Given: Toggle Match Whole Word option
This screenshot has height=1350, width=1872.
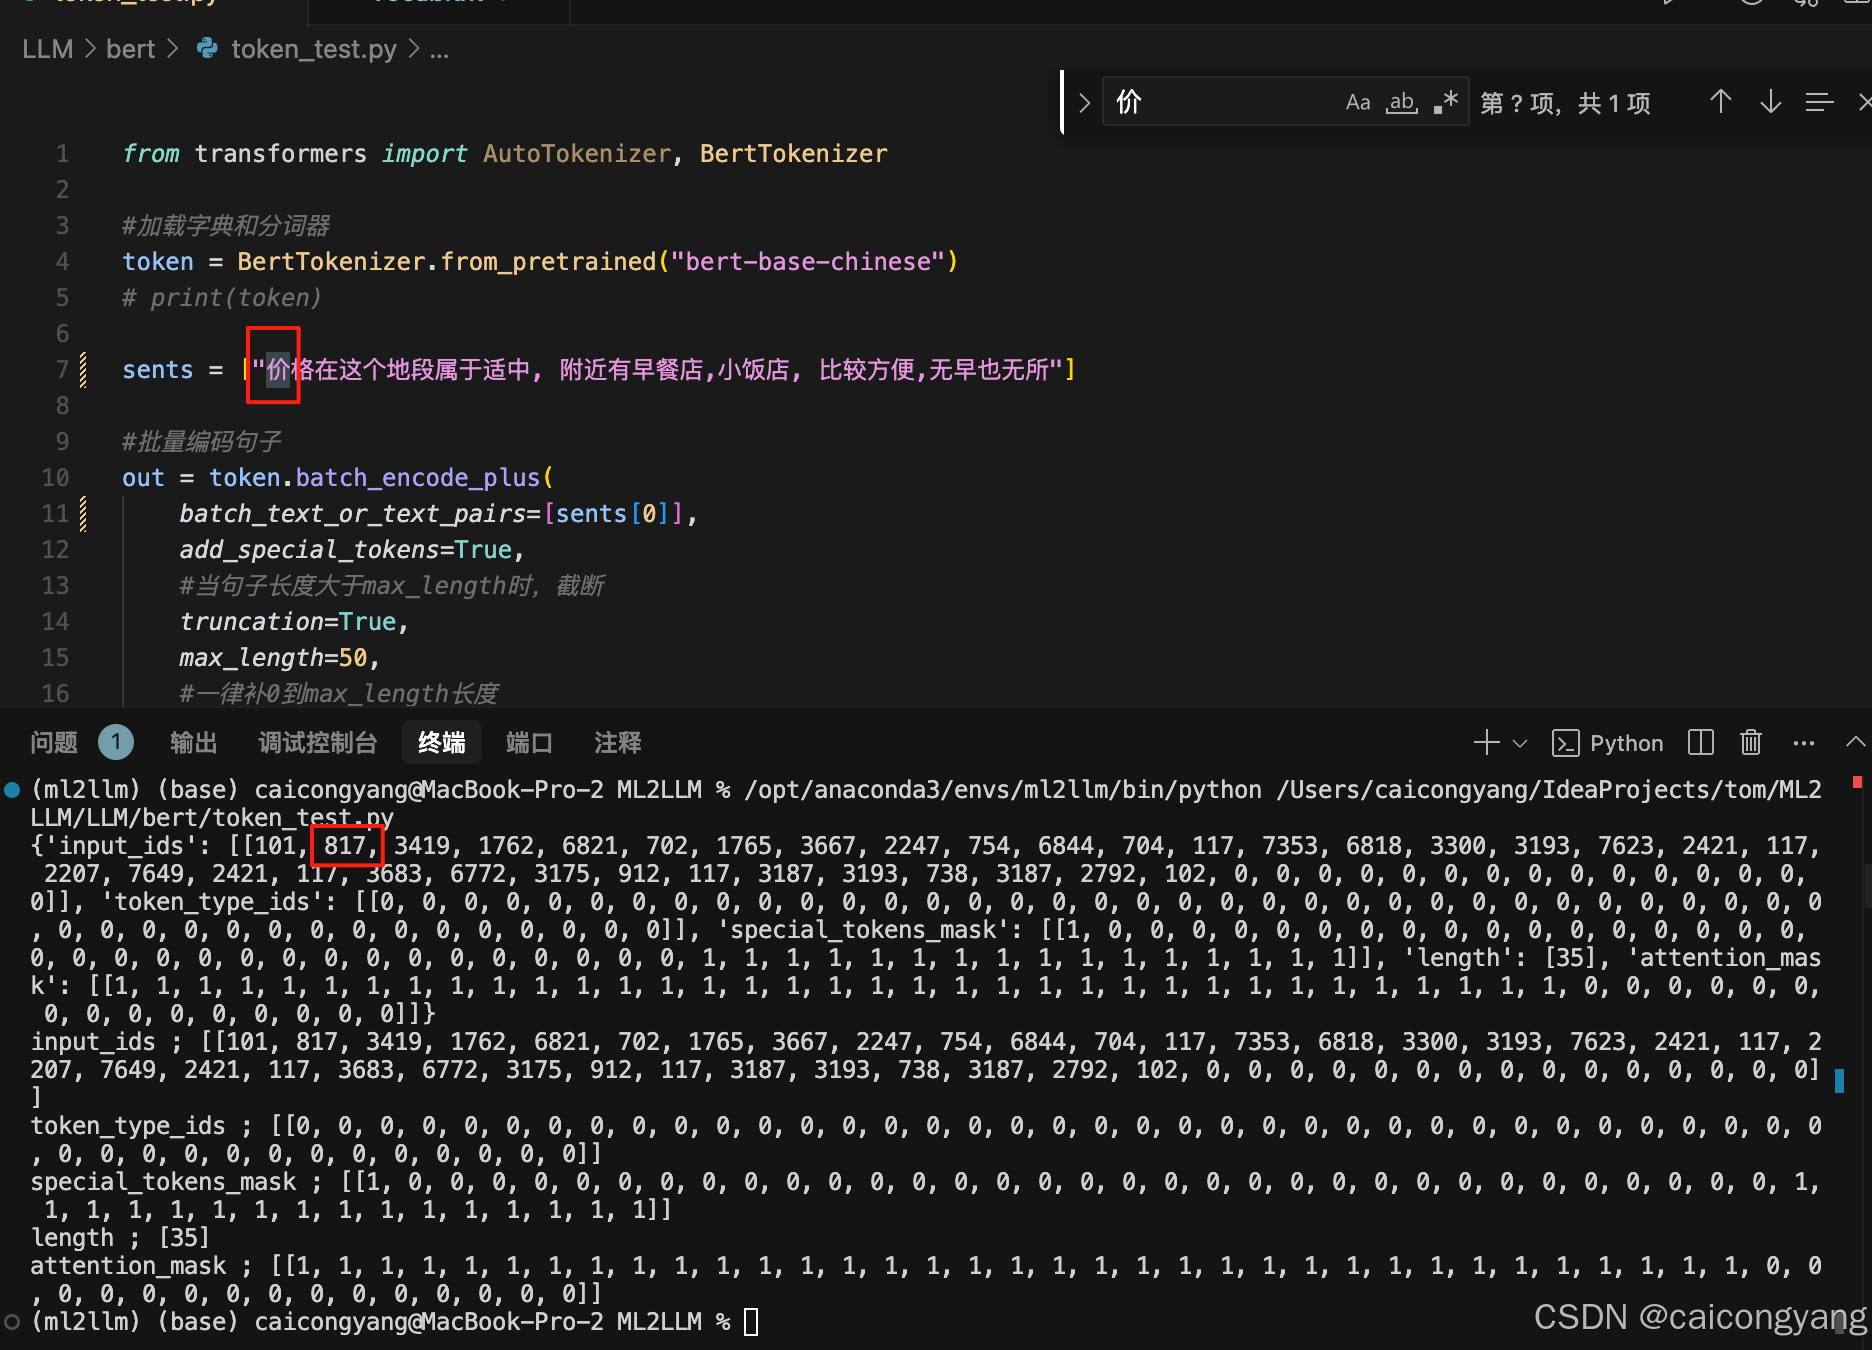Looking at the screenshot, I should tap(1401, 102).
